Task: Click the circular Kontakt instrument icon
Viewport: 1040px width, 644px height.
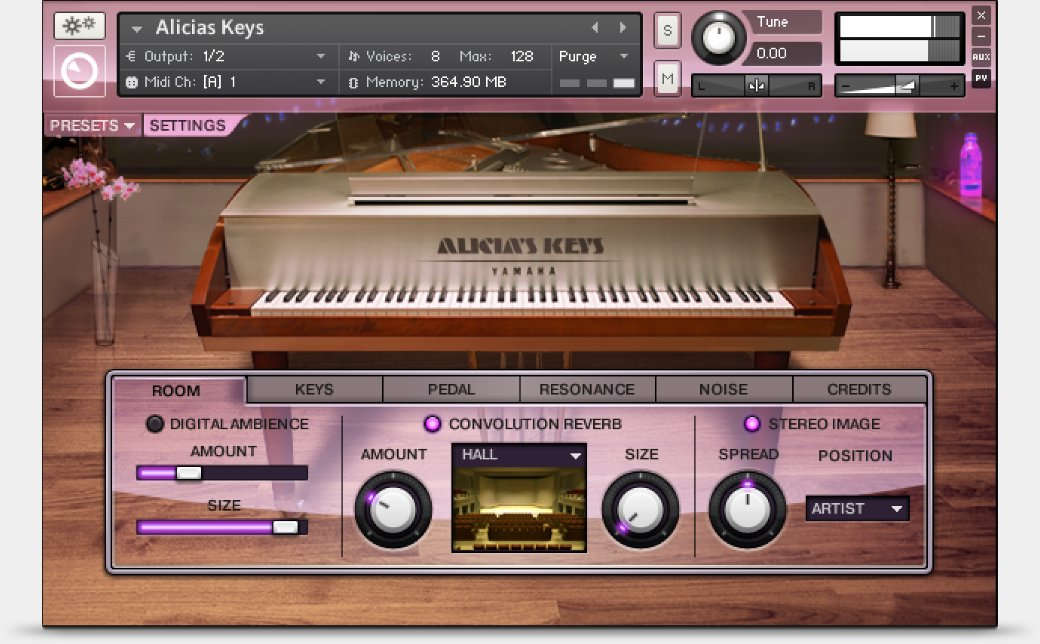Action: (x=79, y=71)
